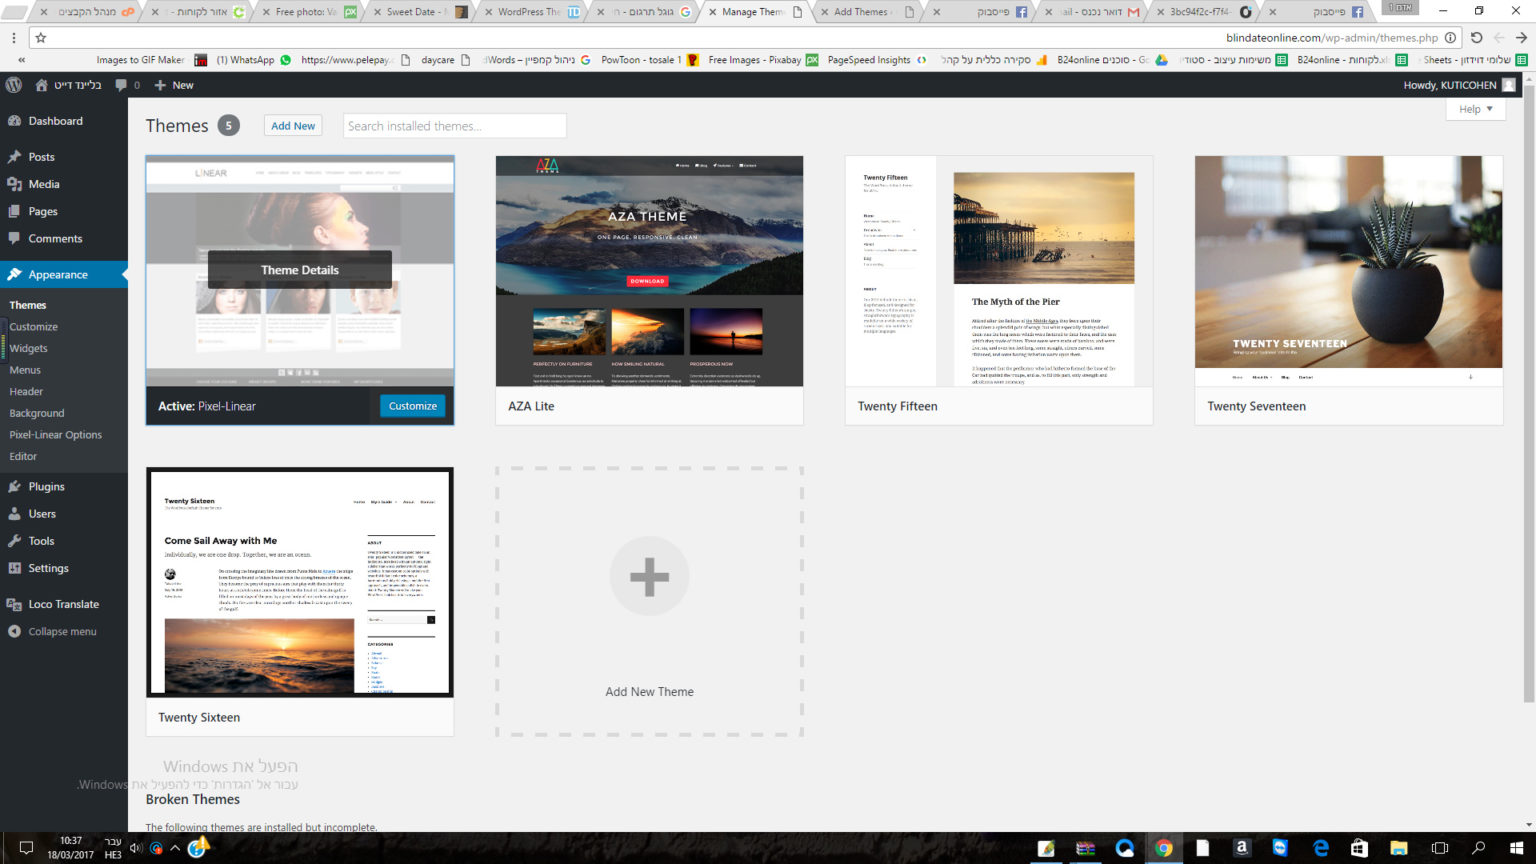Open Loco Translate from the sidebar
The width and height of the screenshot is (1536, 864).
(63, 604)
